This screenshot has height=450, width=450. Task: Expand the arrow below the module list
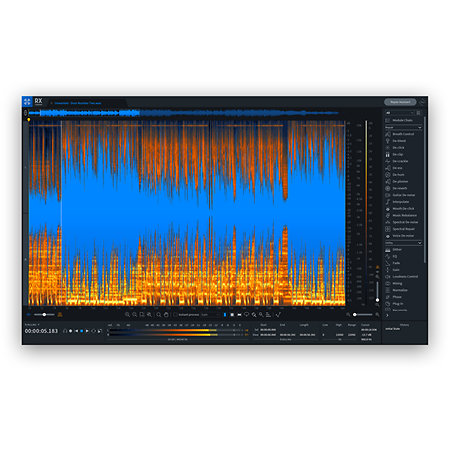[x=387, y=315]
